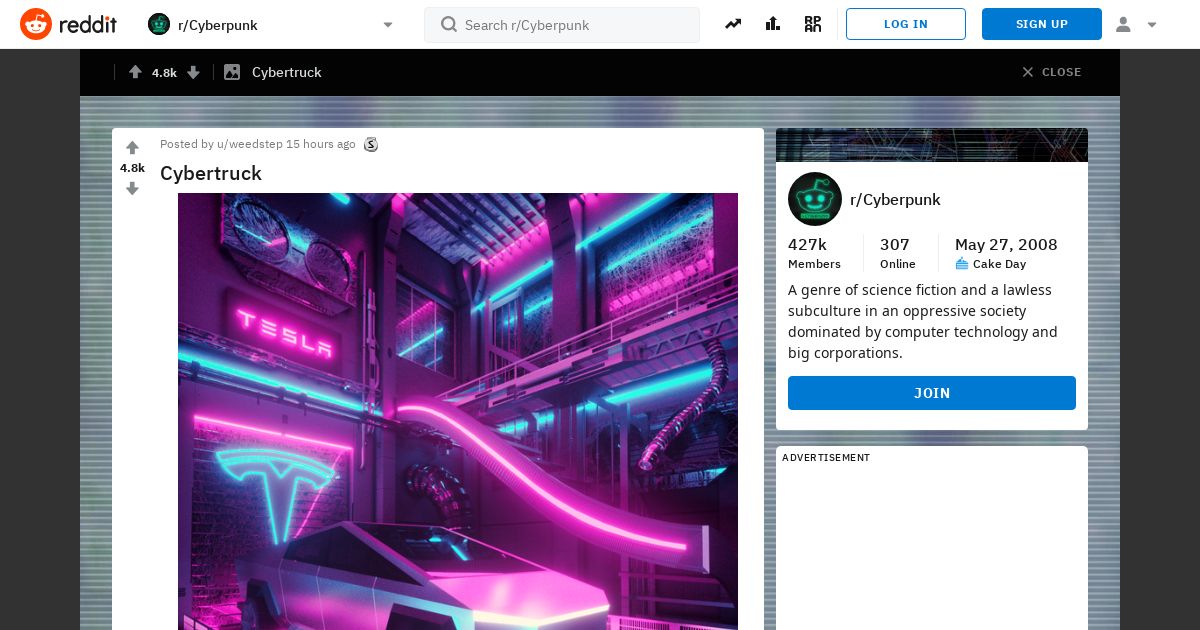Viewport: 1200px width, 630px height.
Task: Click the Cybertruck title in the black bar
Action: tap(287, 72)
